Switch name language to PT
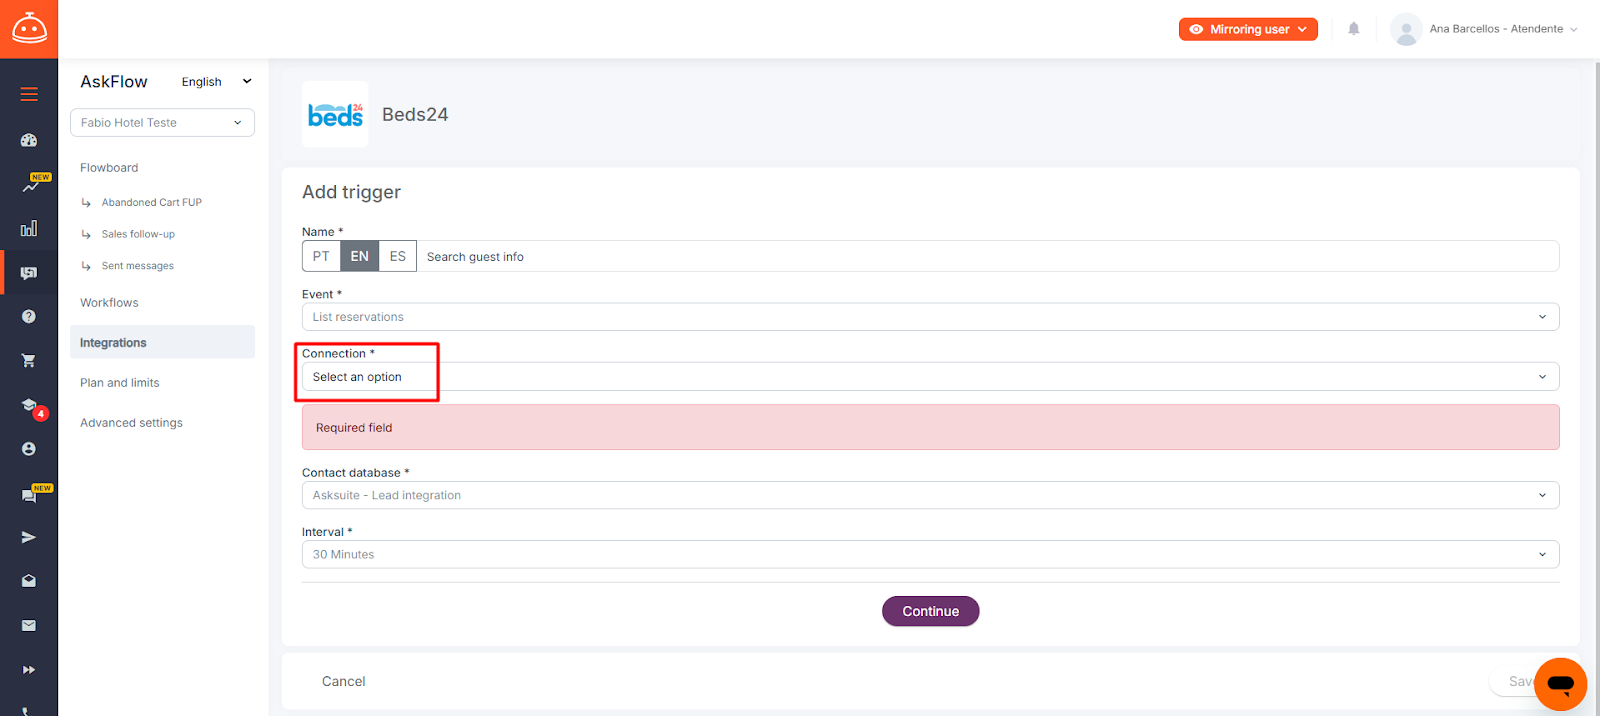 [321, 256]
